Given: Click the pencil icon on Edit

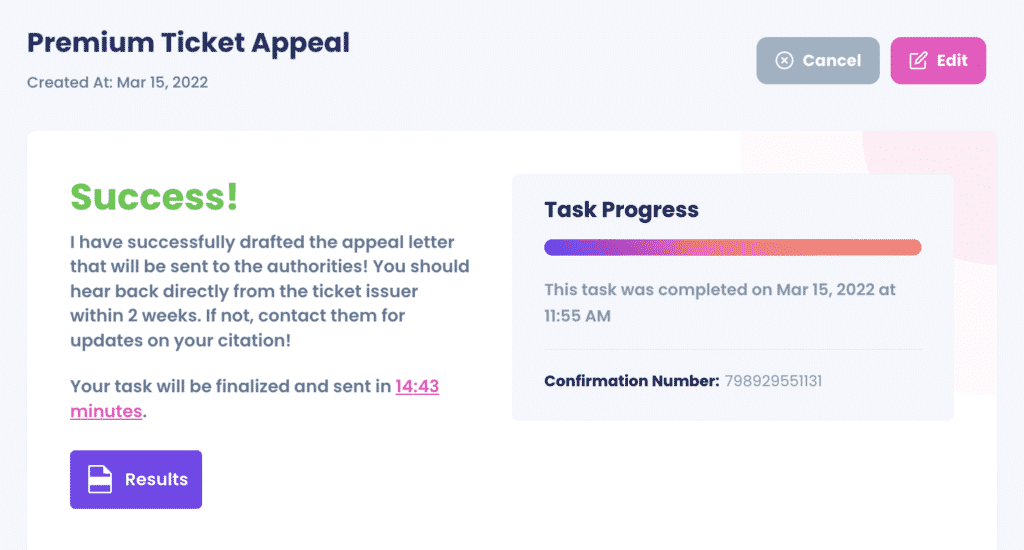Looking at the screenshot, I should pos(918,61).
